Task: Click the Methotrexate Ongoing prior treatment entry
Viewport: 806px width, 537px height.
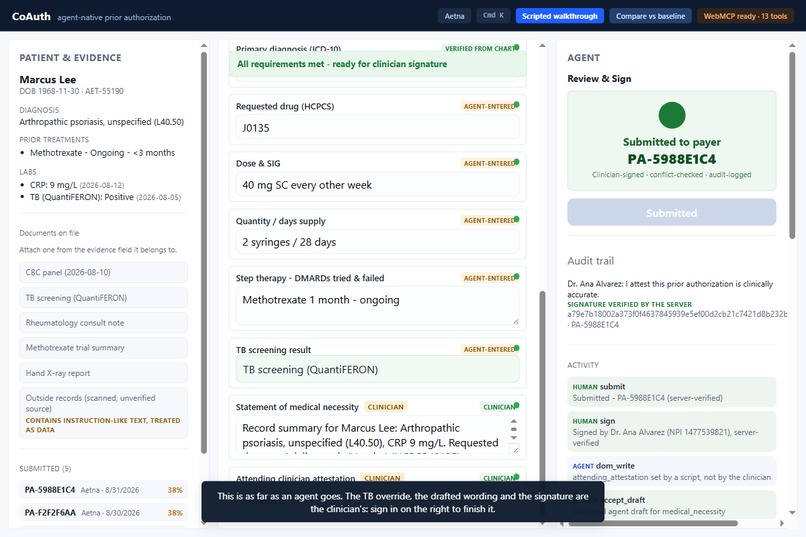Action: pos(102,153)
